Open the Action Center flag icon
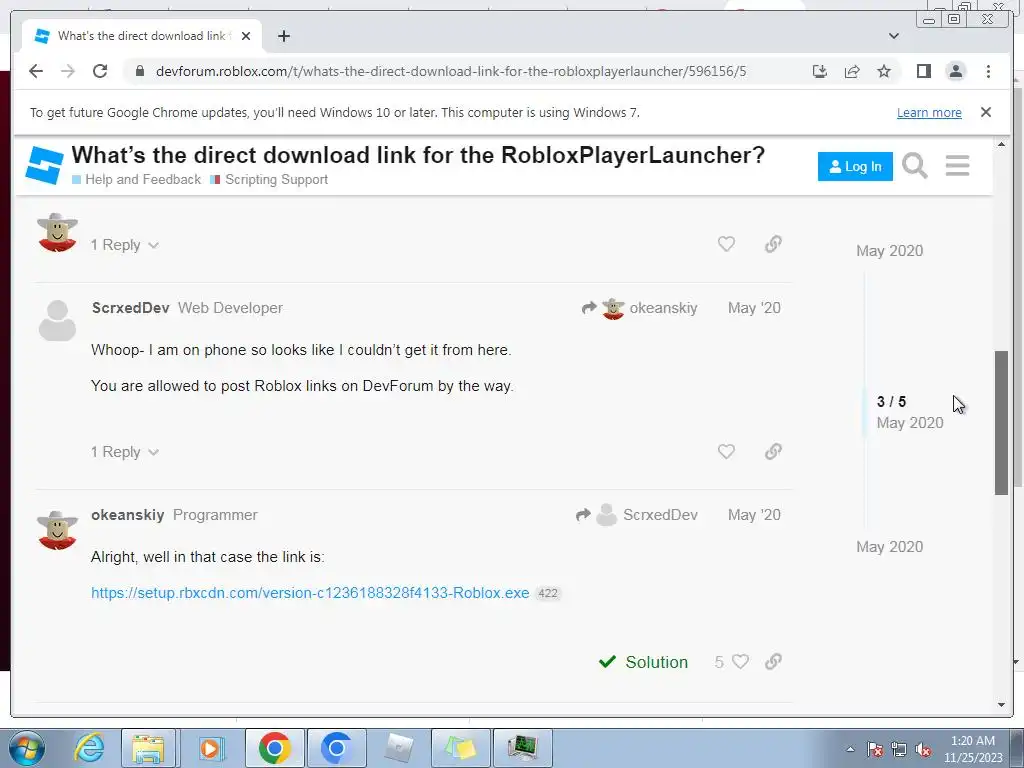 coord(875,749)
